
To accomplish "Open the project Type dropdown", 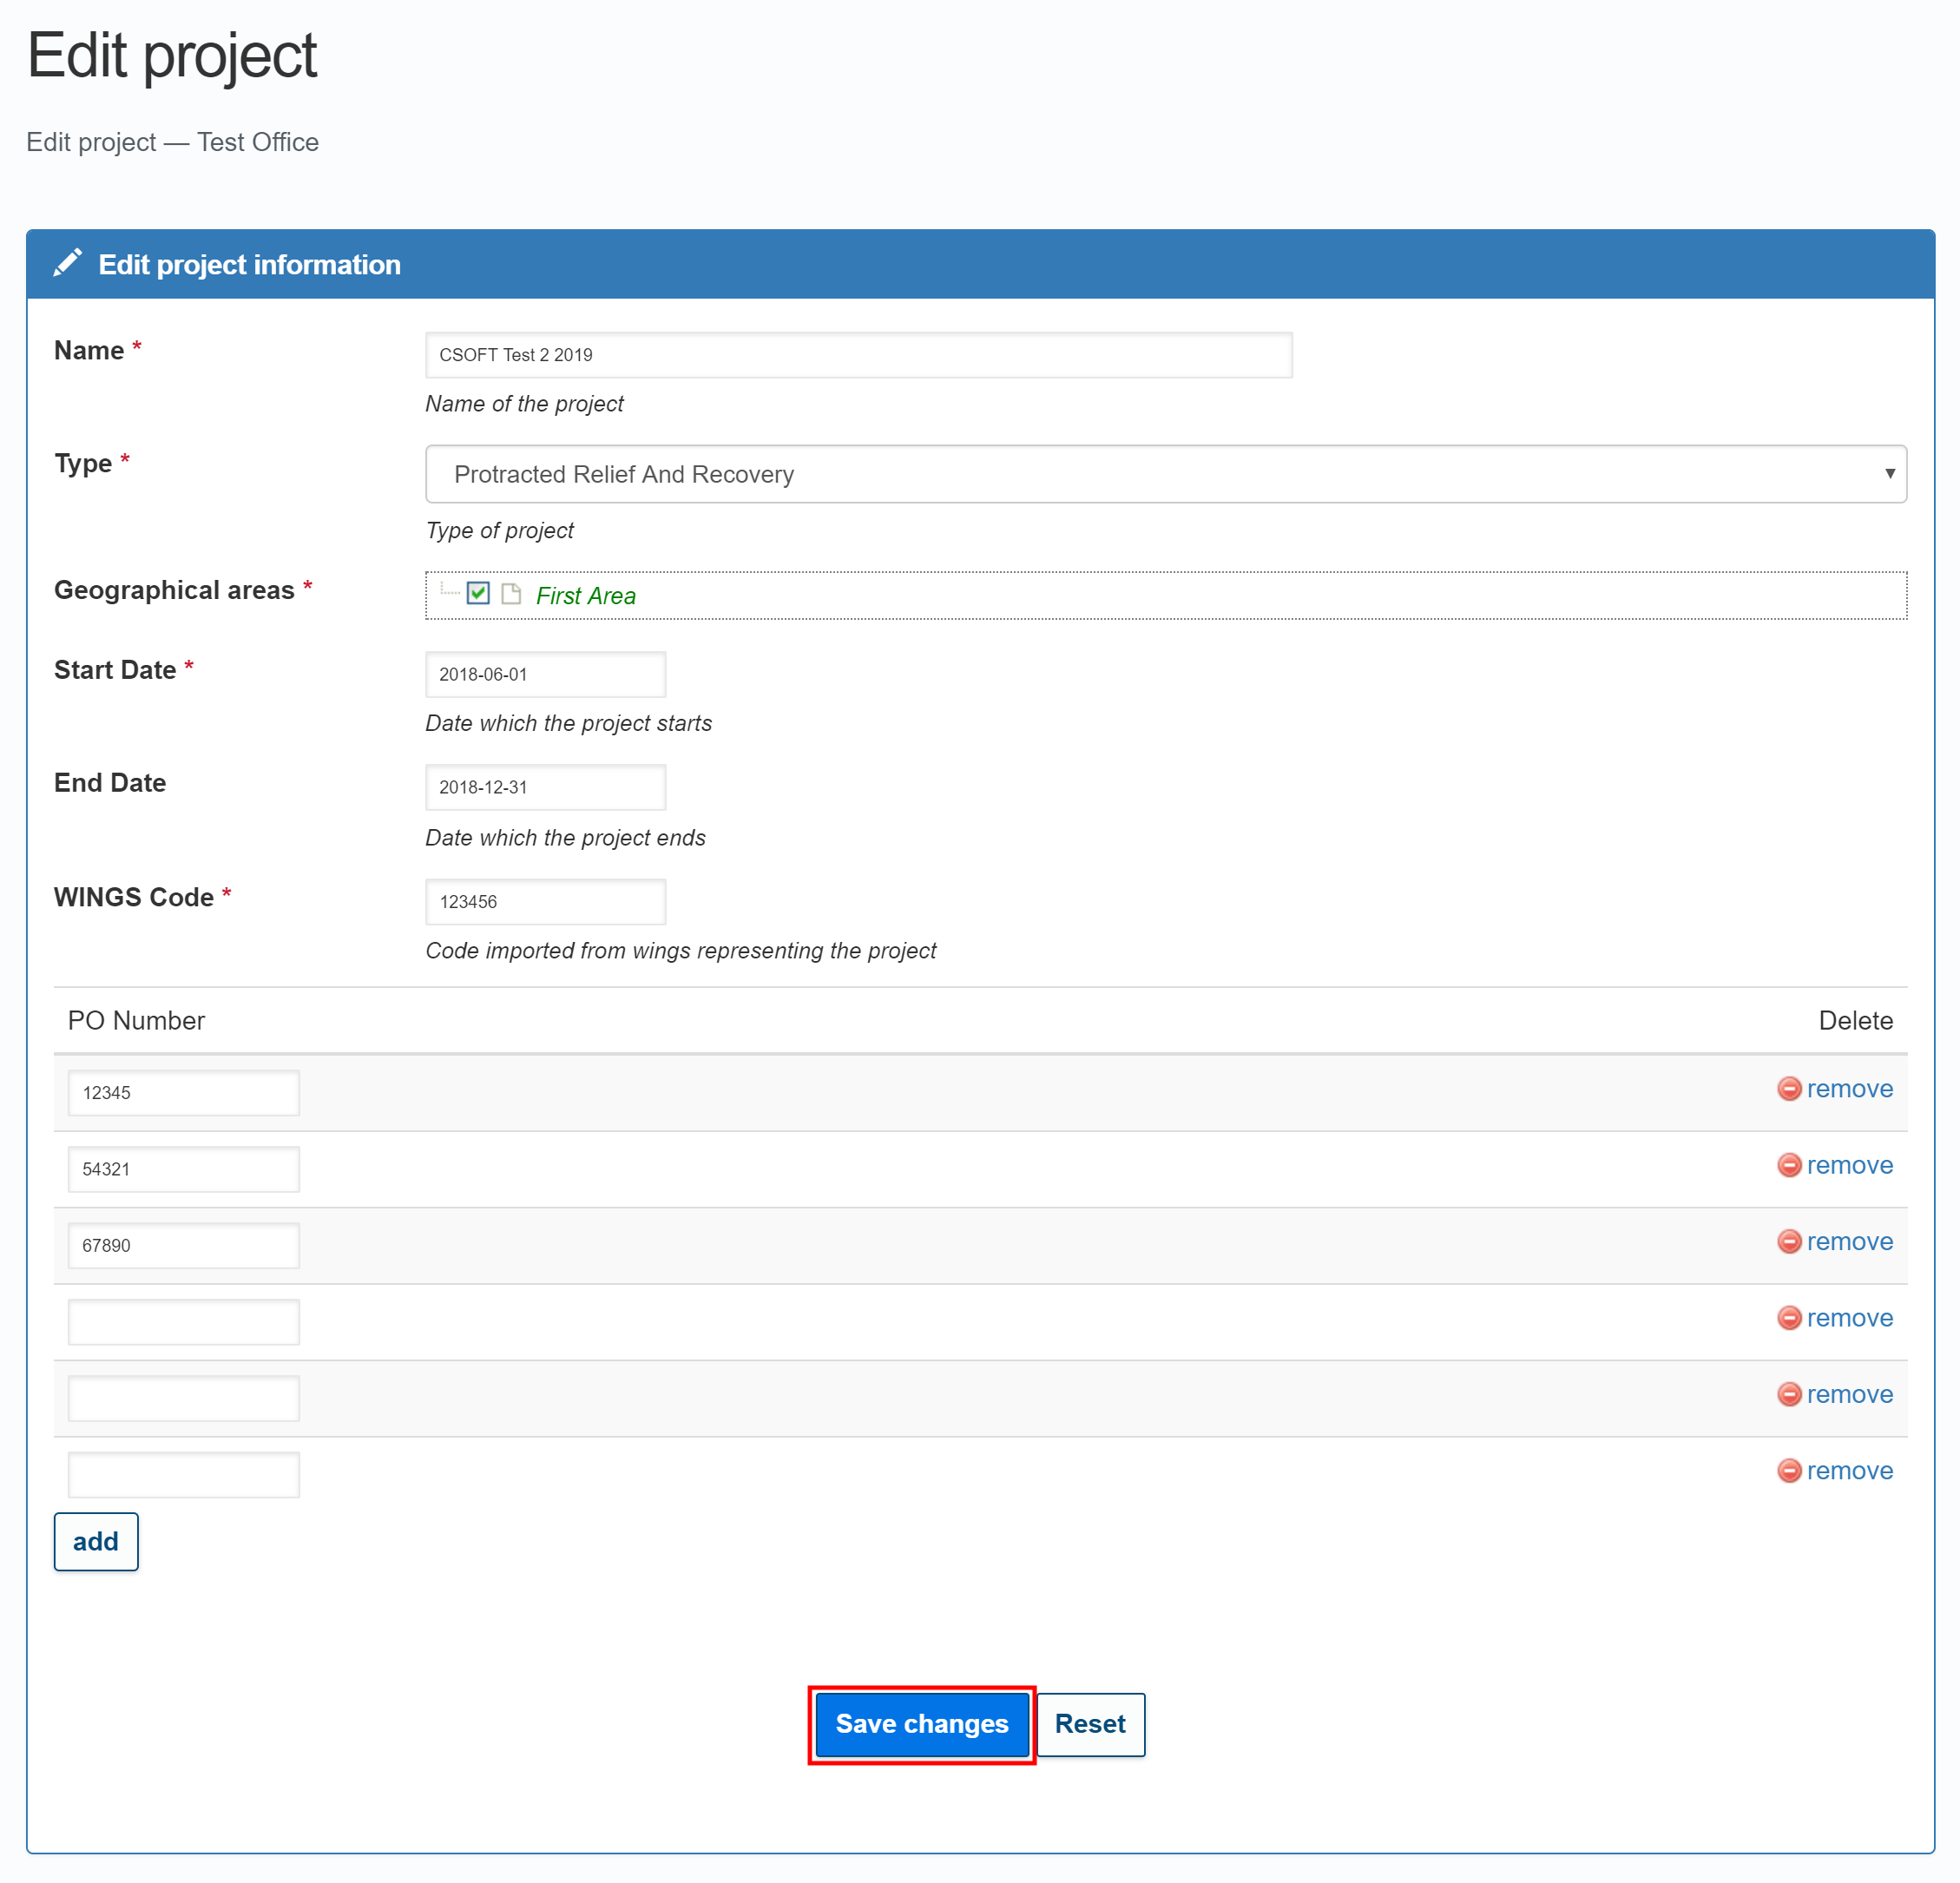I will tap(1165, 474).
